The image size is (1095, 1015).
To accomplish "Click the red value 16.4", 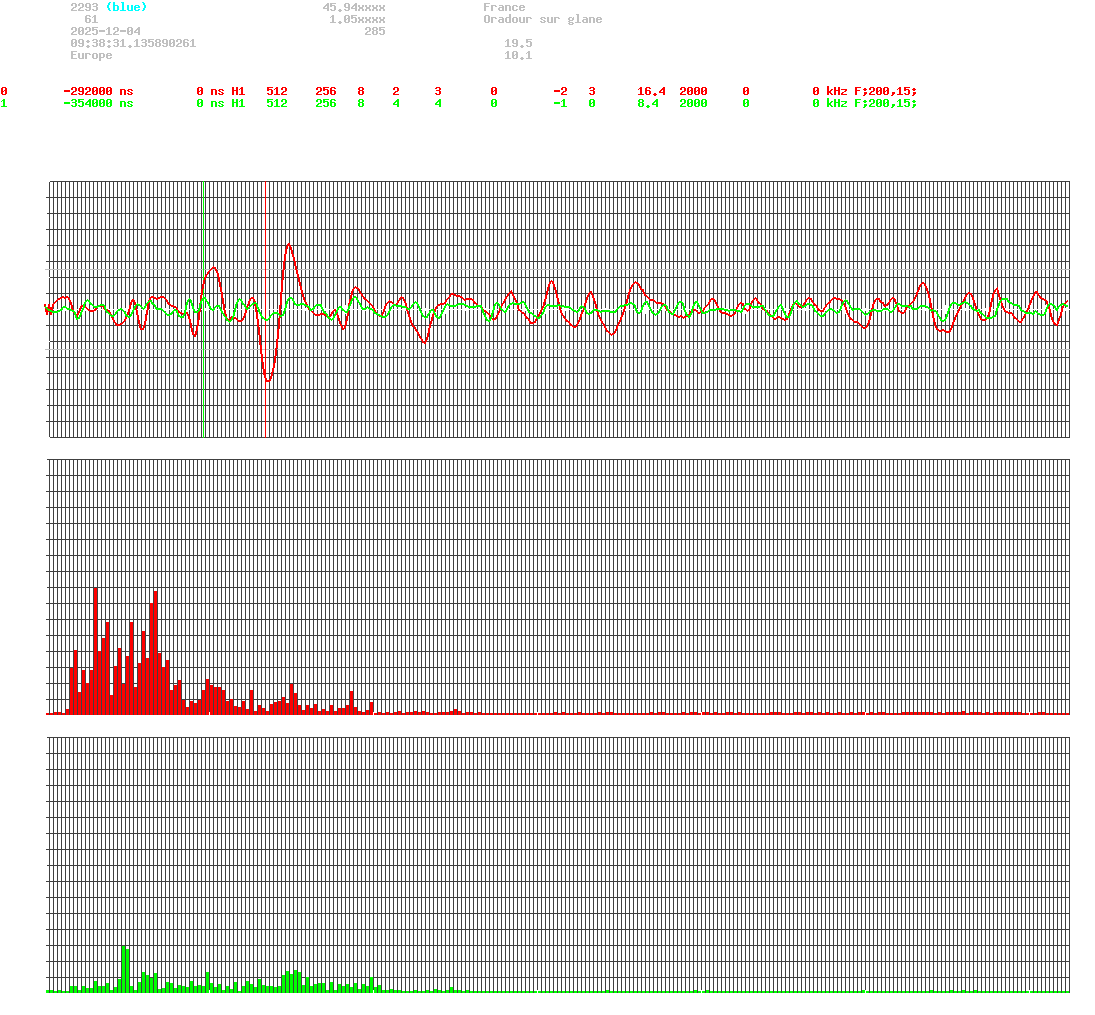I will [x=652, y=92].
